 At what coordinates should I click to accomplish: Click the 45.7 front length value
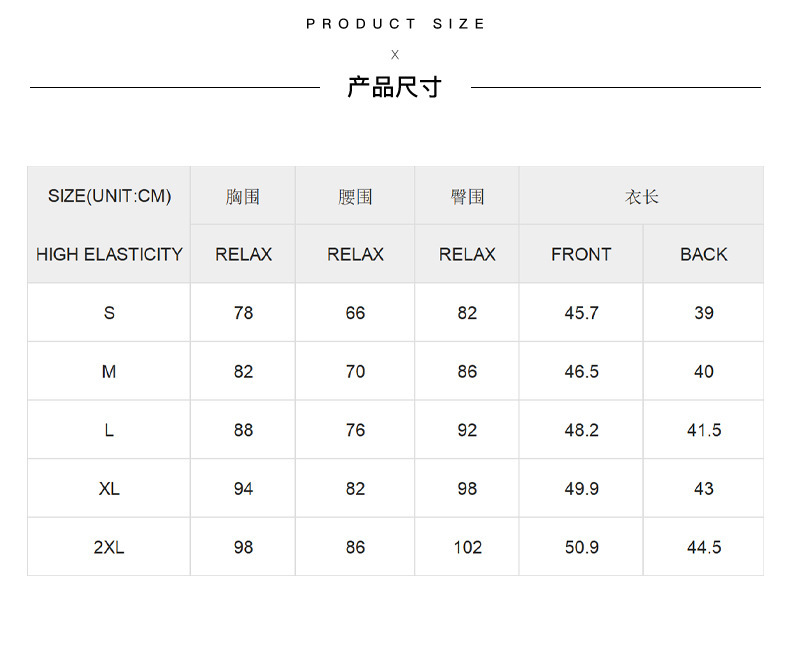click(x=581, y=313)
